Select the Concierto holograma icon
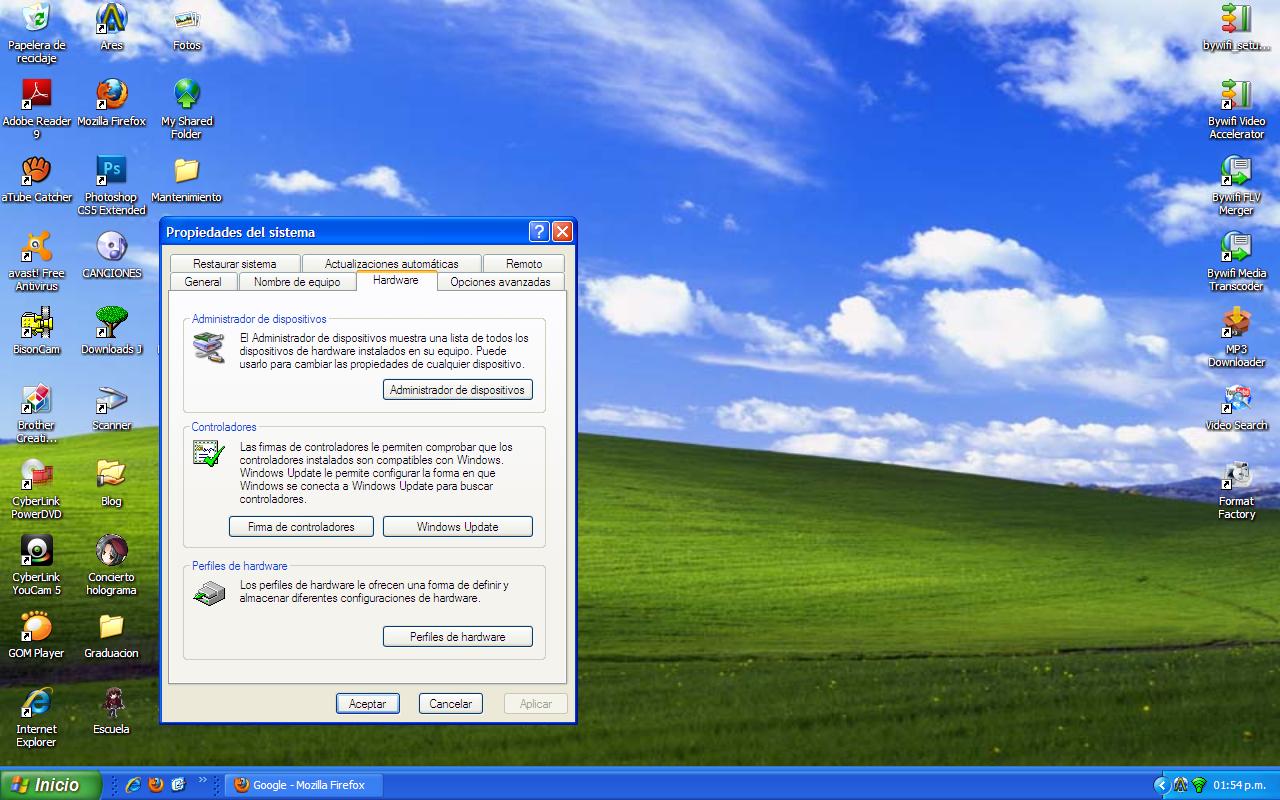The image size is (1280, 800). pos(111,565)
